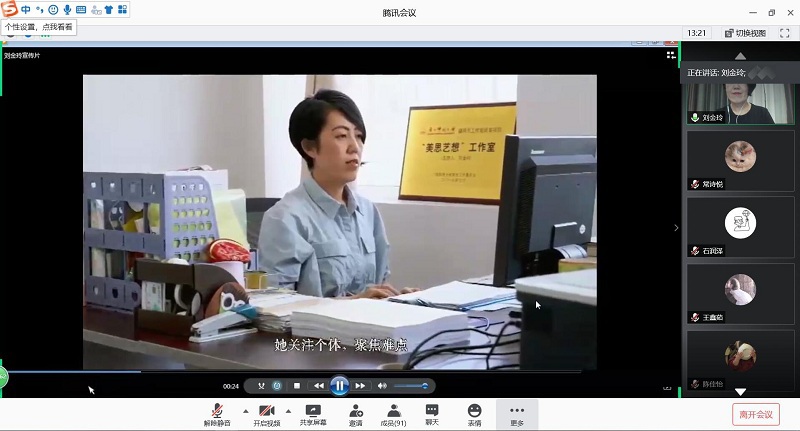The image size is (800, 431).
Task: Select 常诗悦 participant tile
Action: pyautogui.click(x=740, y=161)
